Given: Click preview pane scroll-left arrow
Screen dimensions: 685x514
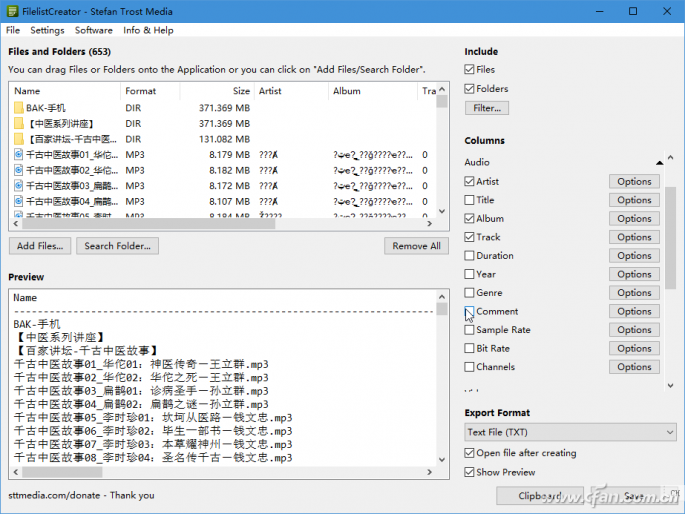Looking at the screenshot, I should [x=16, y=472].
